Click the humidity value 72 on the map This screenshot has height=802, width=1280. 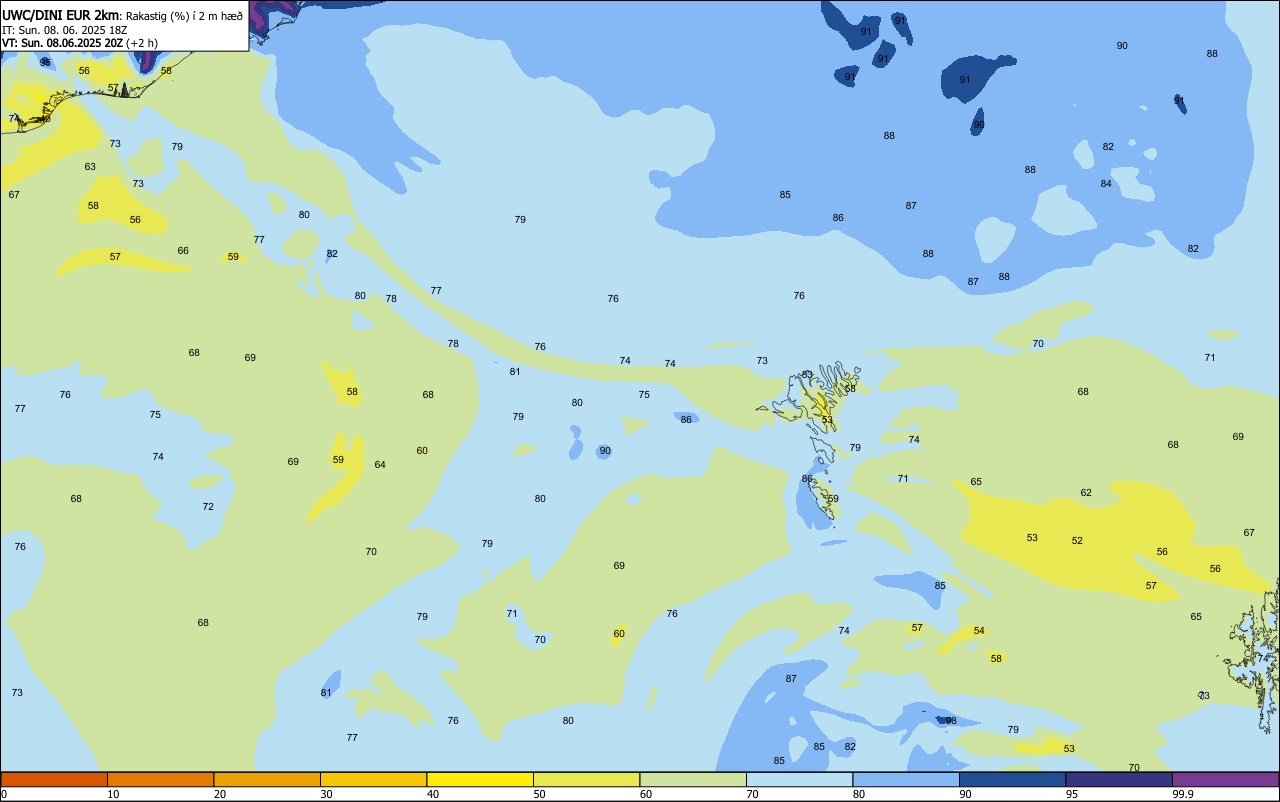tap(208, 507)
